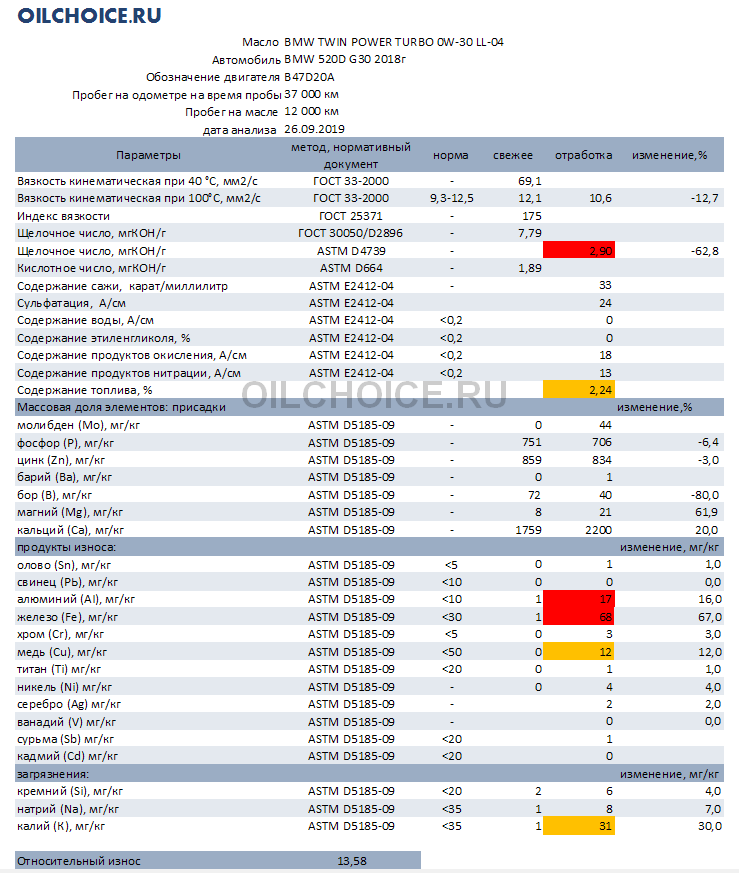This screenshot has height=873, width=739.
Task: Click the Относительный износ label
Action: (79, 861)
